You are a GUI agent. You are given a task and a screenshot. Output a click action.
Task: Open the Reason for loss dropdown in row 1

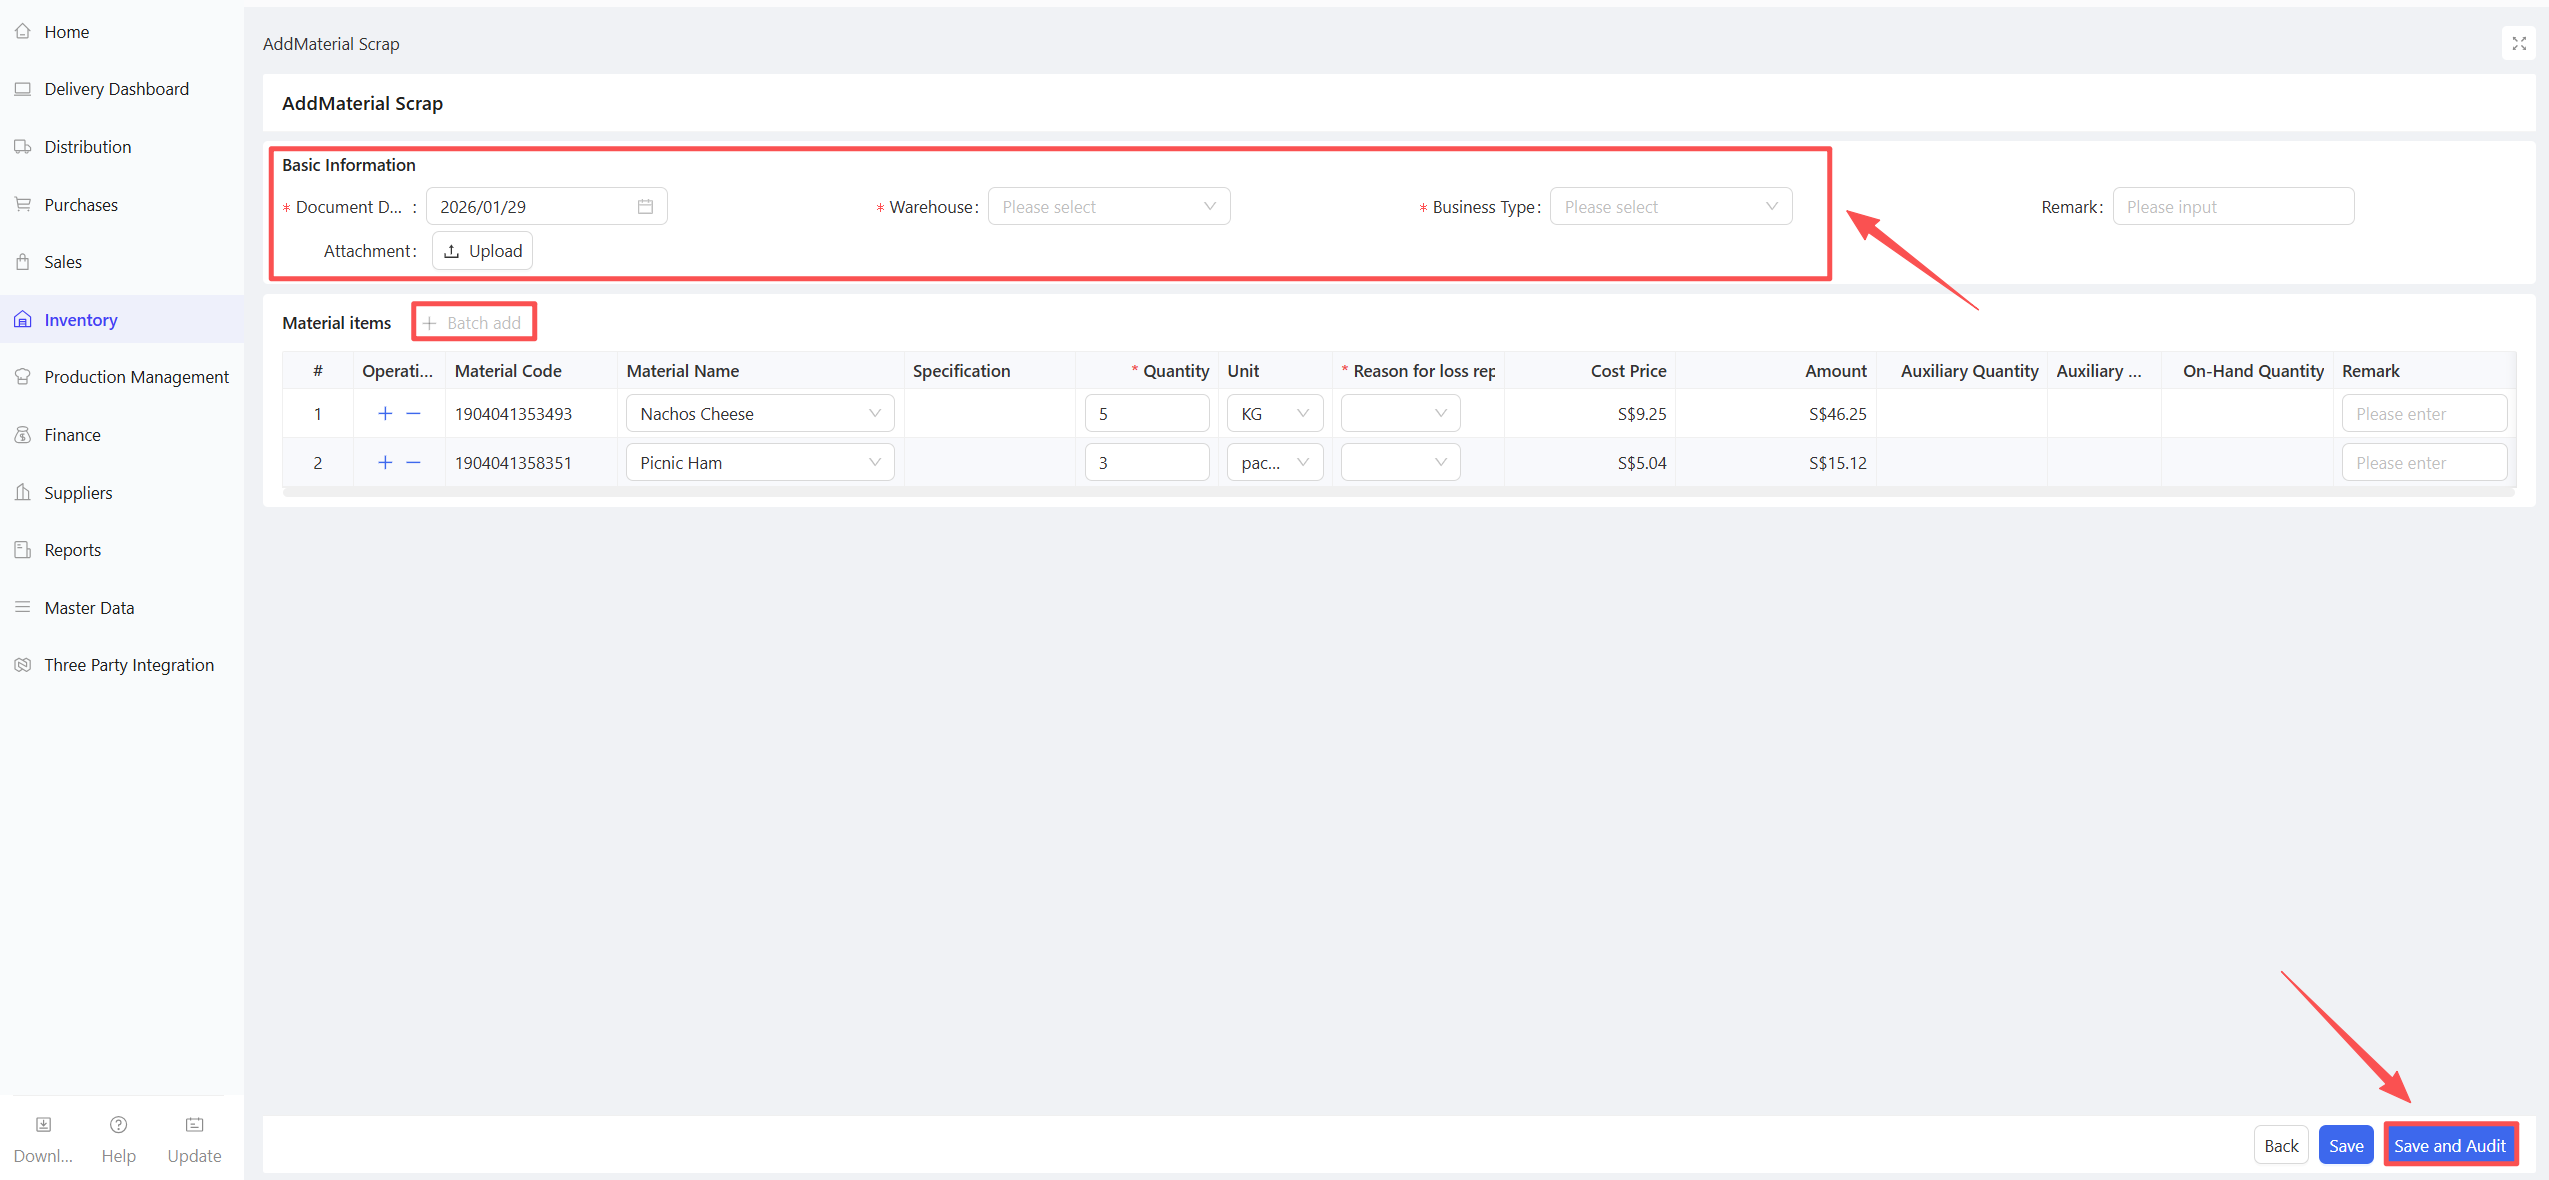[x=1399, y=414]
